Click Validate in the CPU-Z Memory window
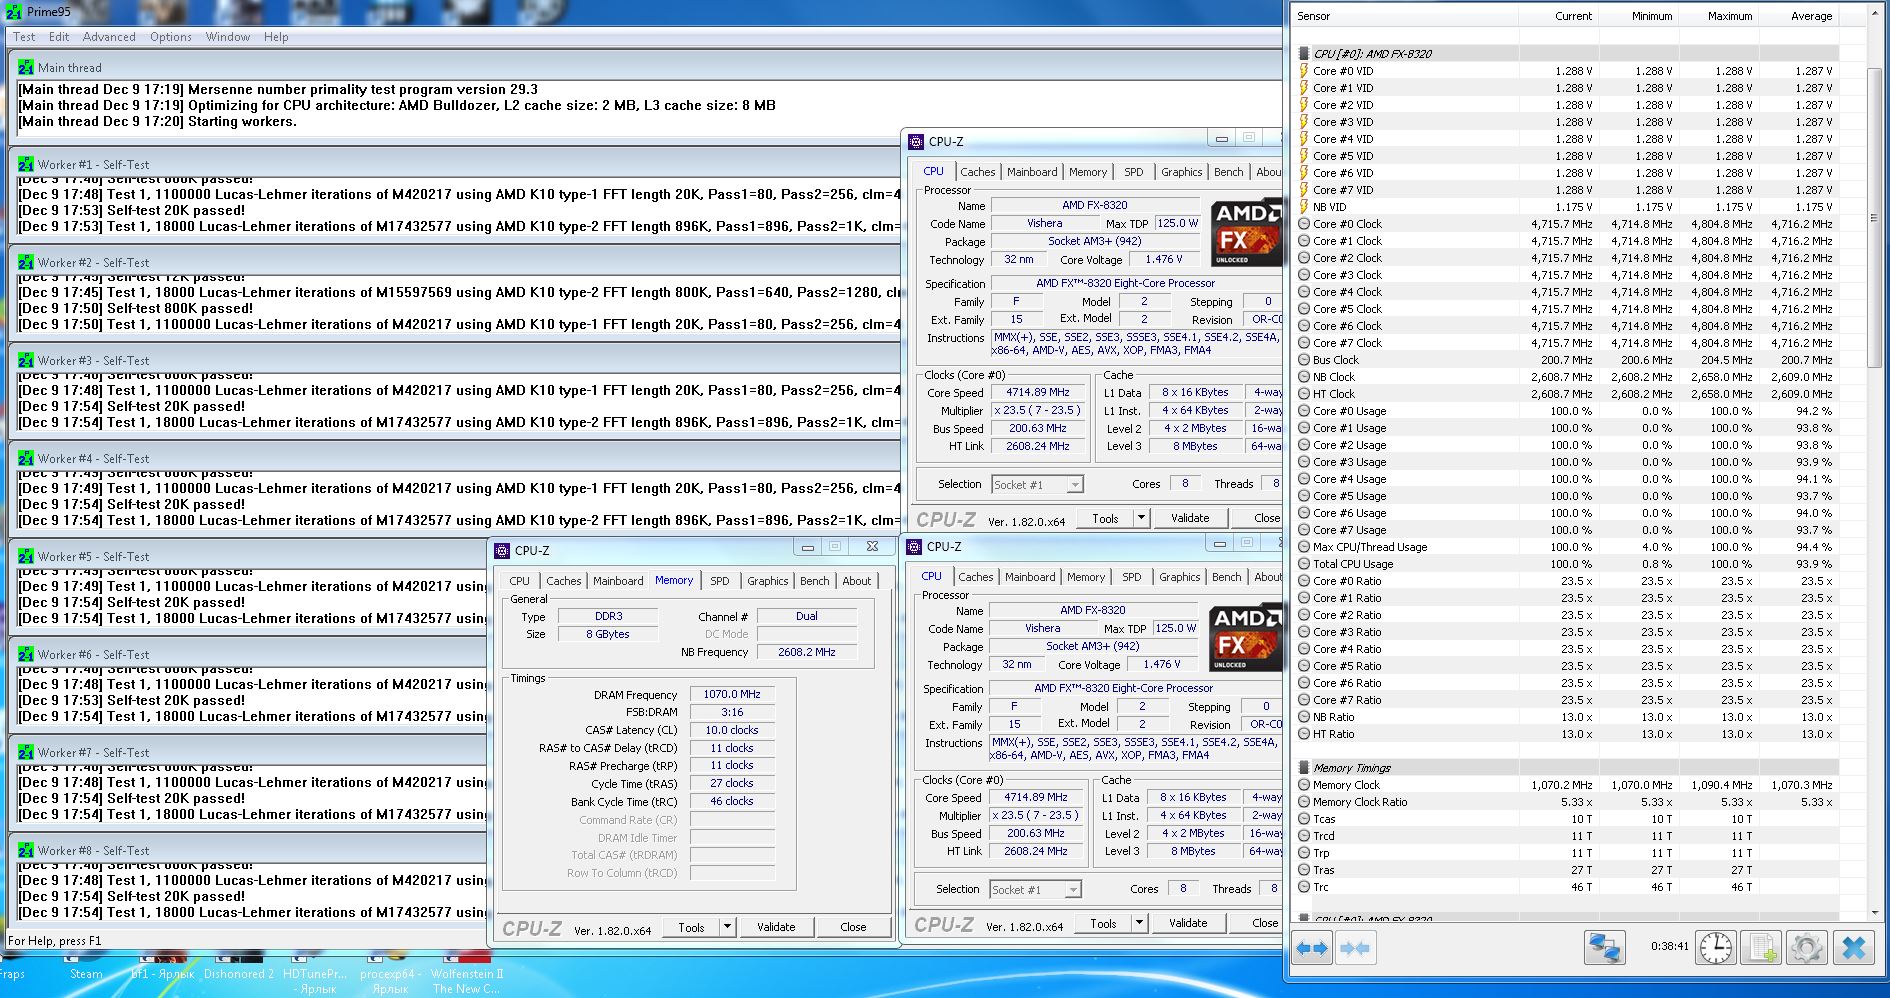Image resolution: width=1890 pixels, height=998 pixels. tap(776, 927)
